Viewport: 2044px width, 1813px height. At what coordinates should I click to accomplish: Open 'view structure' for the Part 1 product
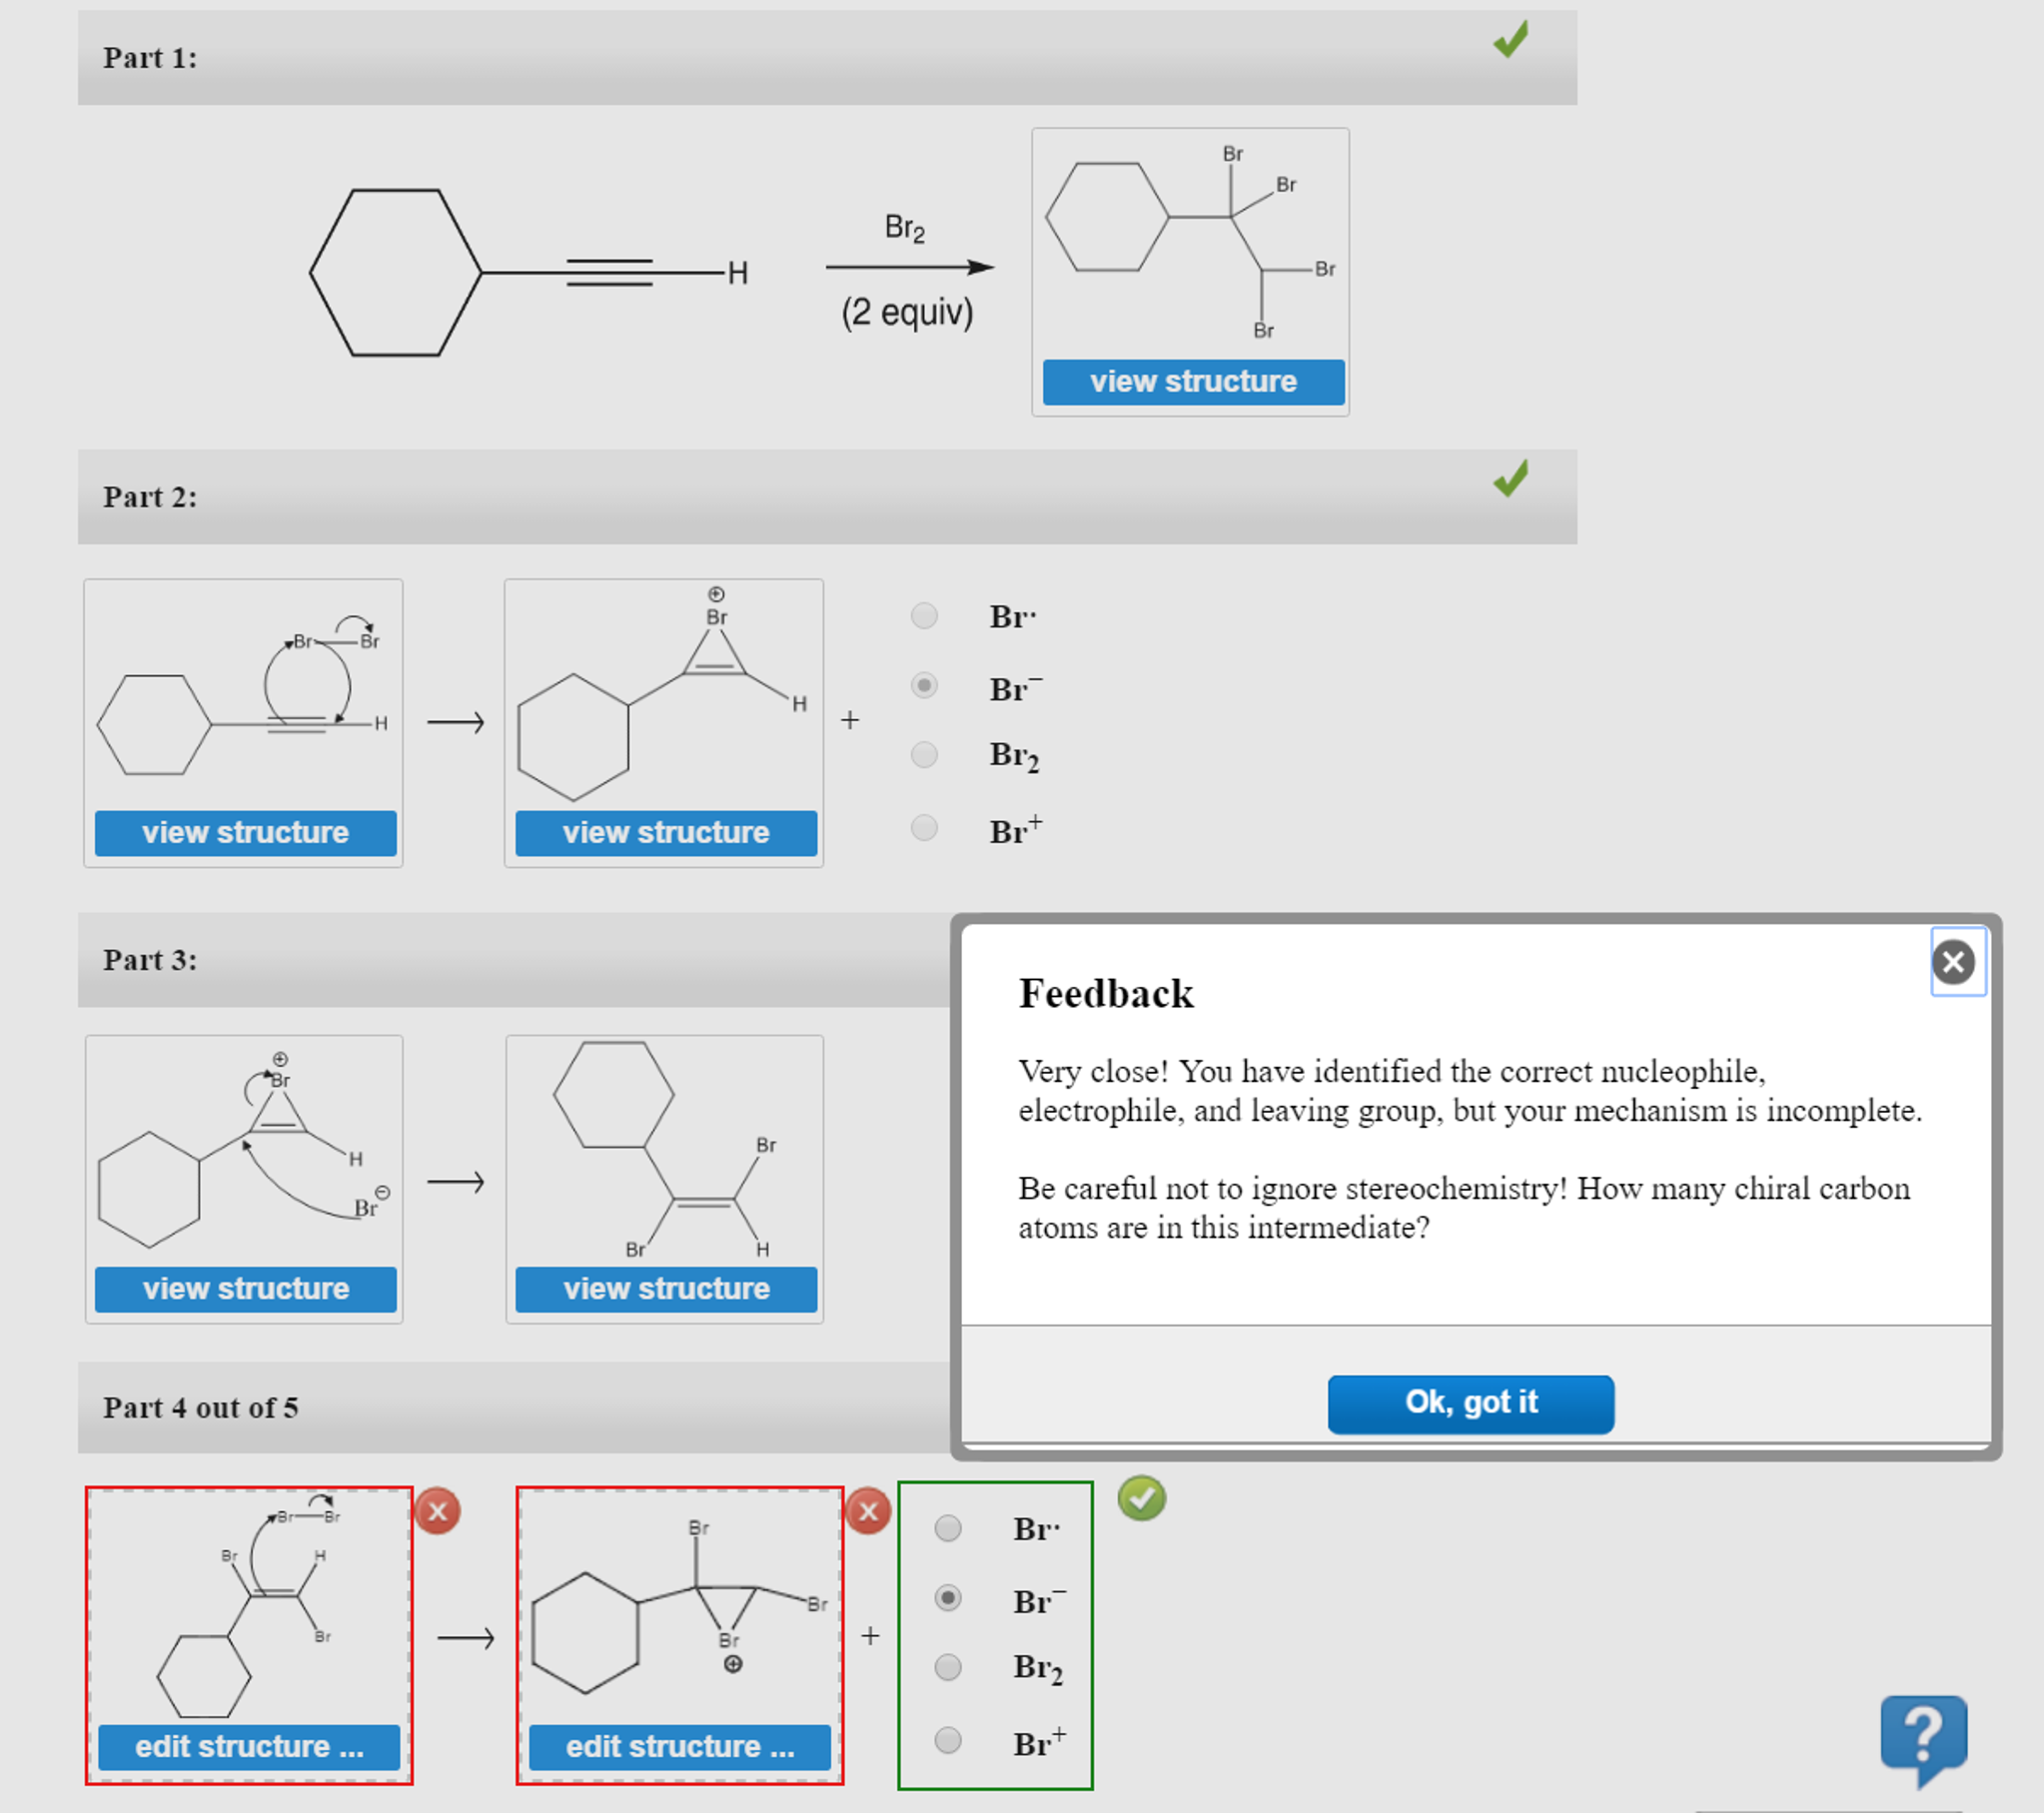(1193, 382)
